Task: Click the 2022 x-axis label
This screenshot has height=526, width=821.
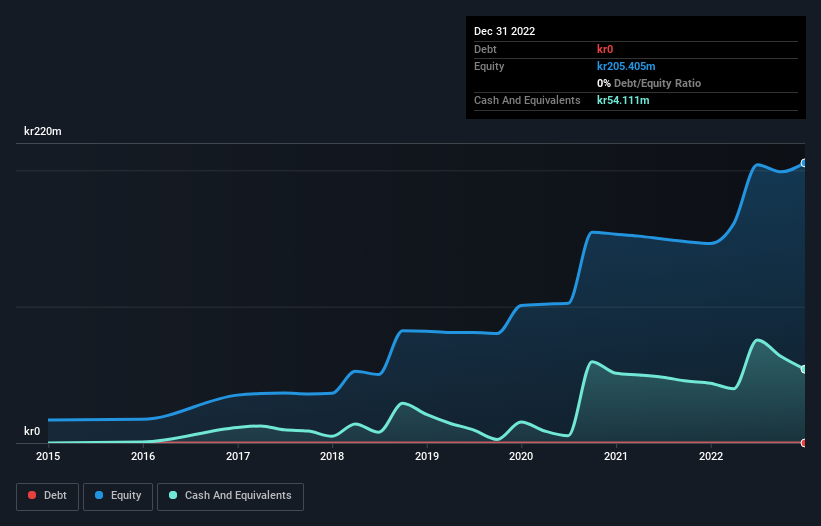Action: pos(711,456)
